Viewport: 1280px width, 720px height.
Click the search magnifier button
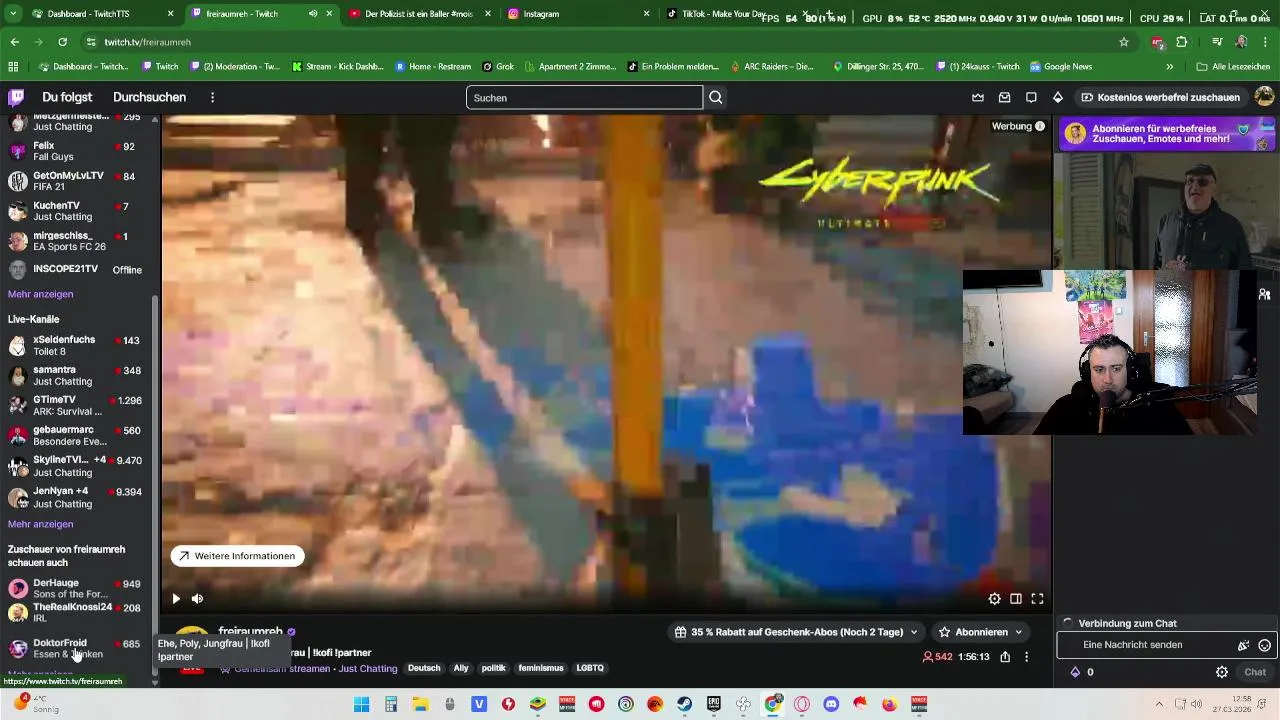pyautogui.click(x=716, y=97)
